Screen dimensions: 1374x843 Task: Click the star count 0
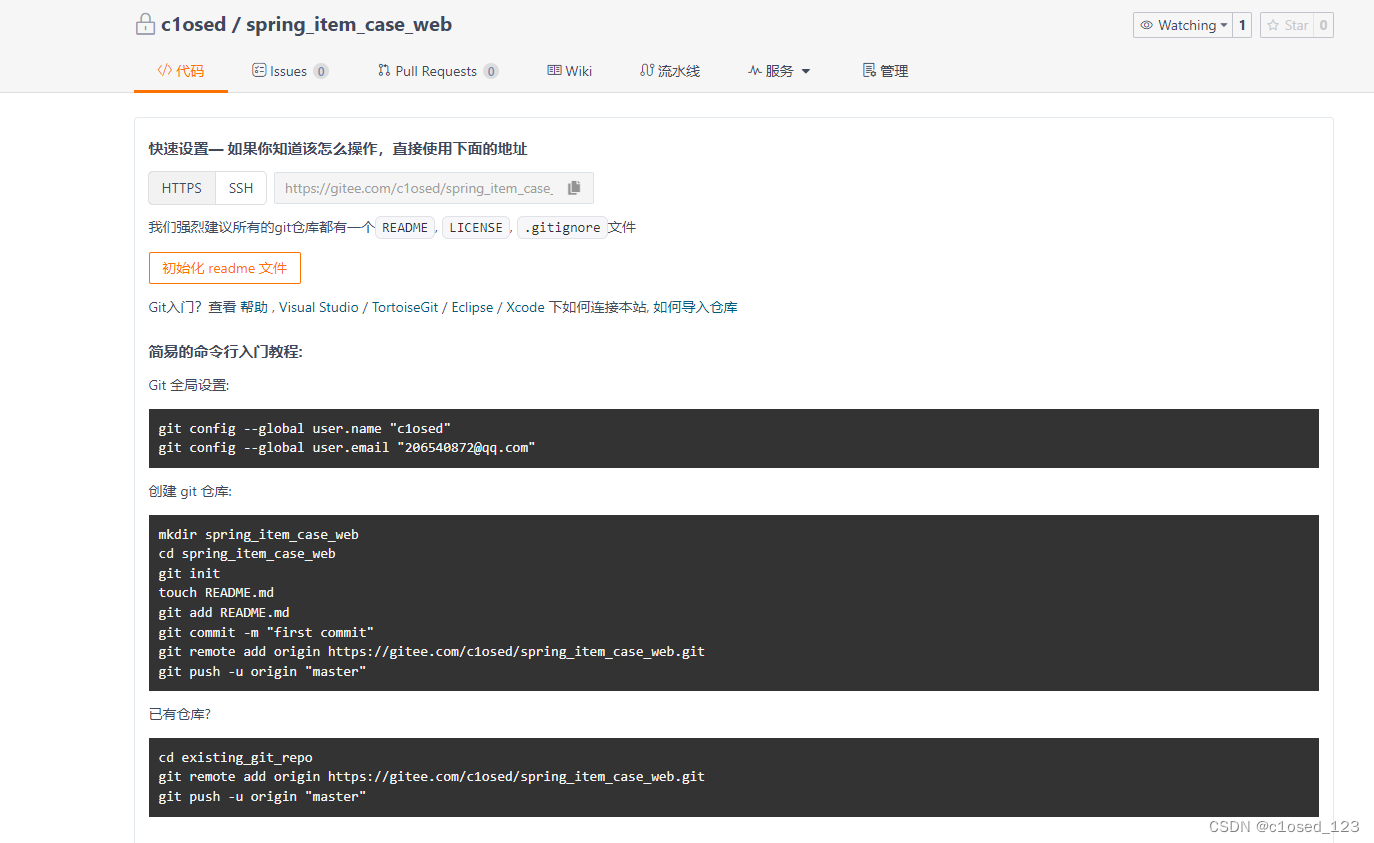[x=1323, y=25]
